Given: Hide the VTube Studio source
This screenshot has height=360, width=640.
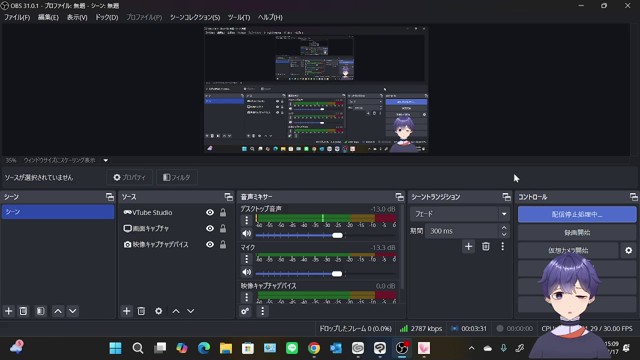Looking at the screenshot, I should (x=210, y=212).
